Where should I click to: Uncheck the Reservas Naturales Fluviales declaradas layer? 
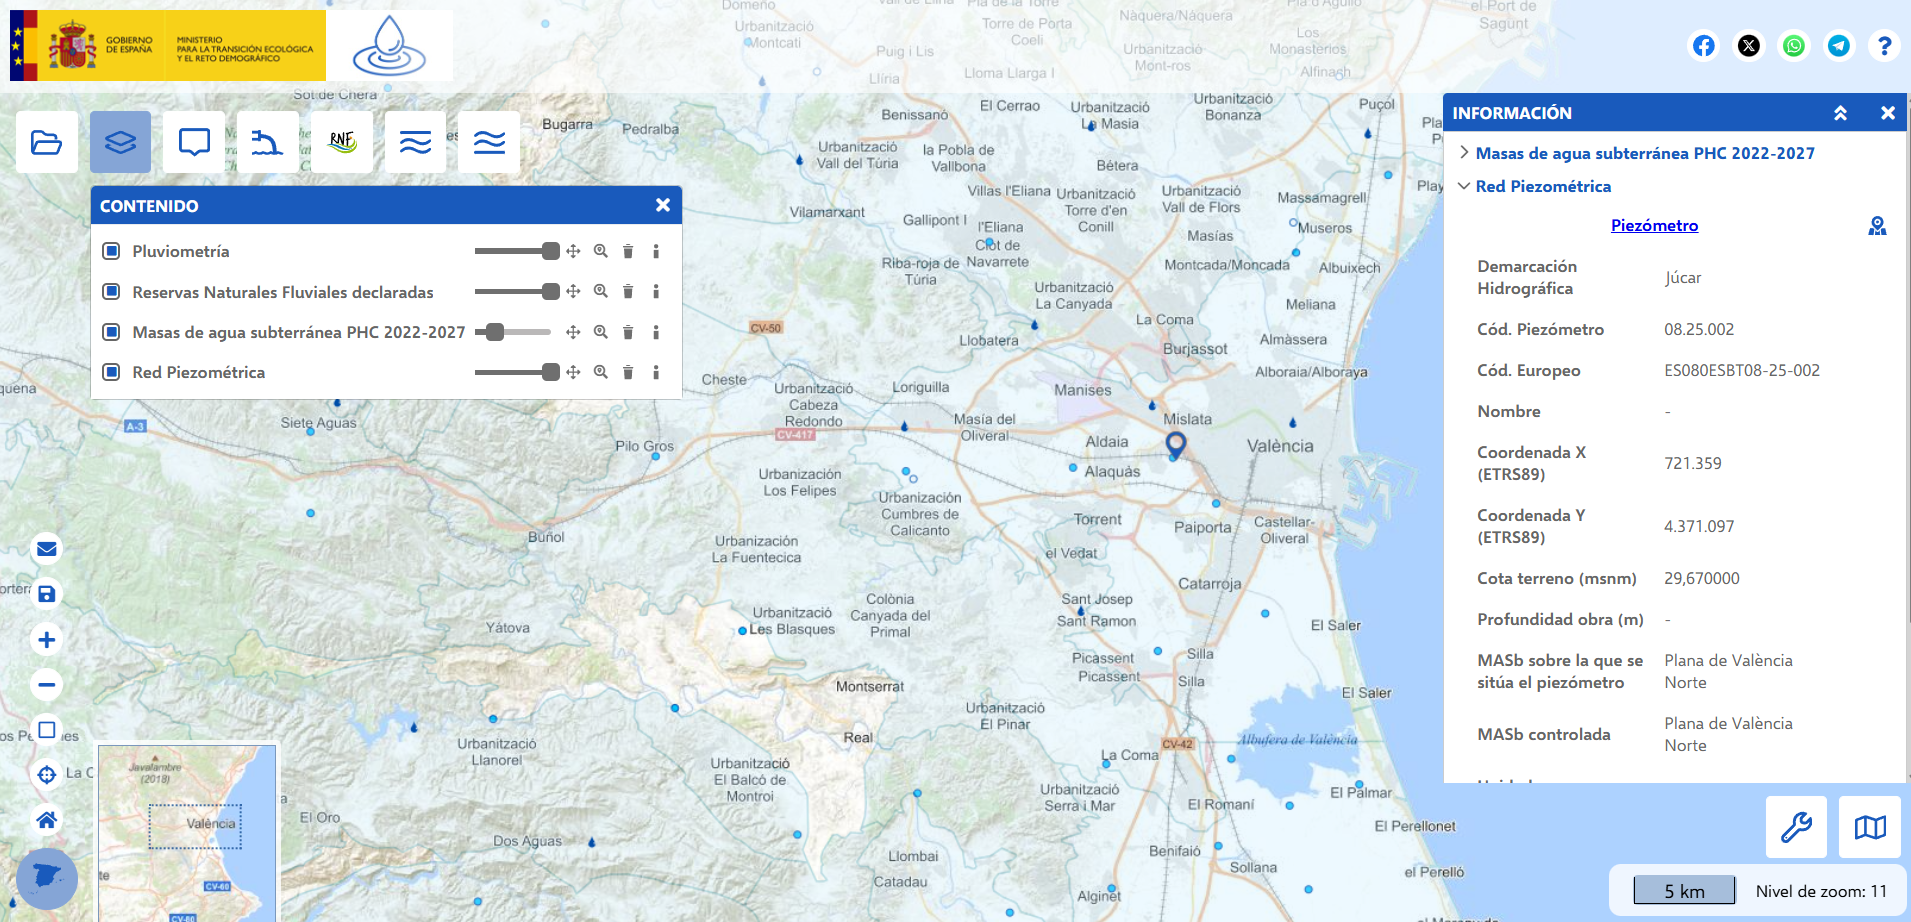click(111, 292)
